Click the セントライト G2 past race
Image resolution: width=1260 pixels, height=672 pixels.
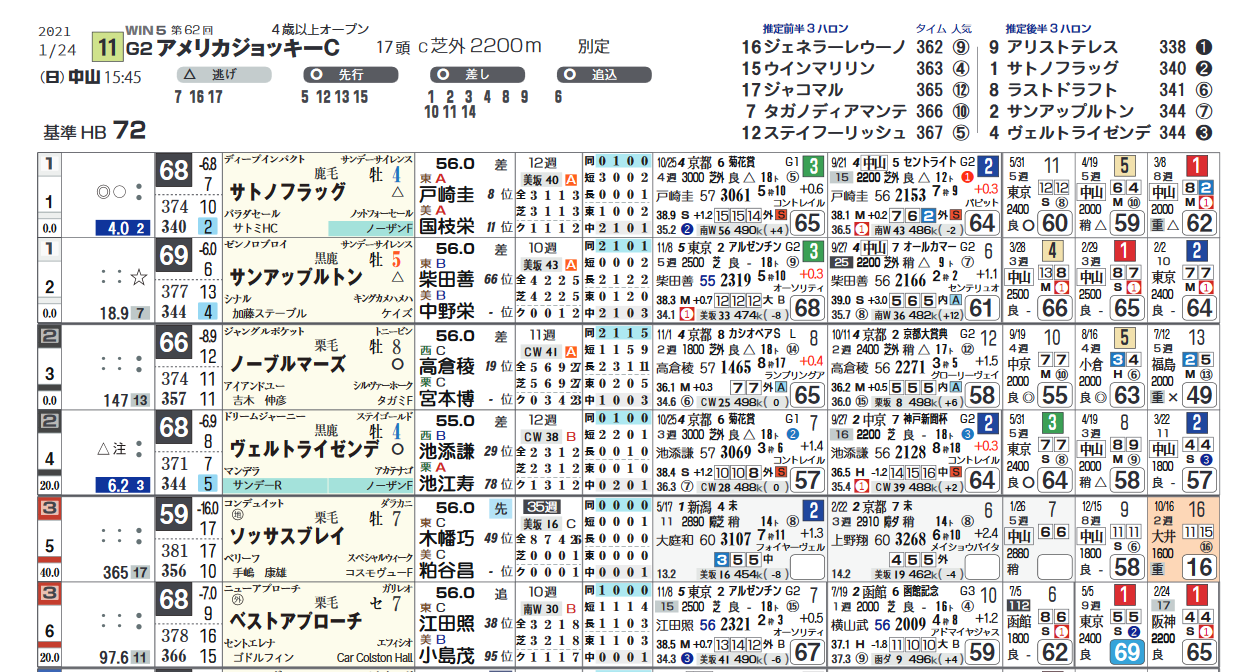938,161
